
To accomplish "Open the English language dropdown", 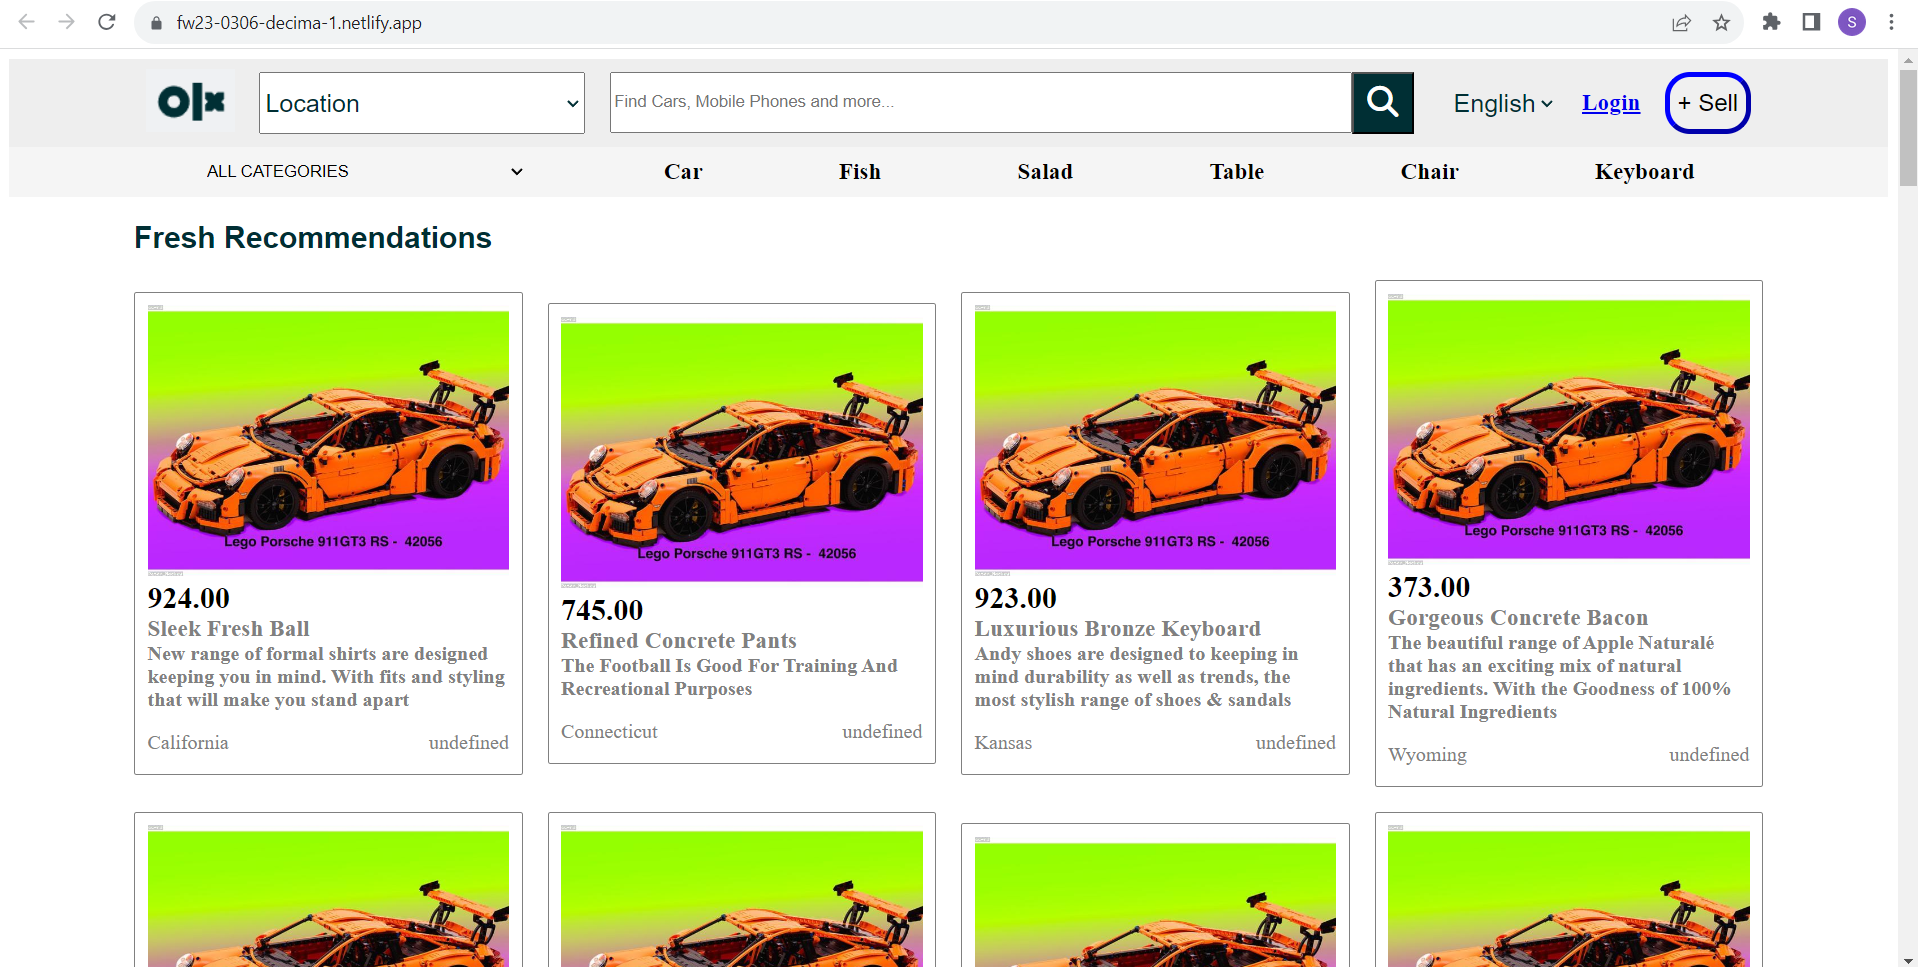I will click(1501, 103).
